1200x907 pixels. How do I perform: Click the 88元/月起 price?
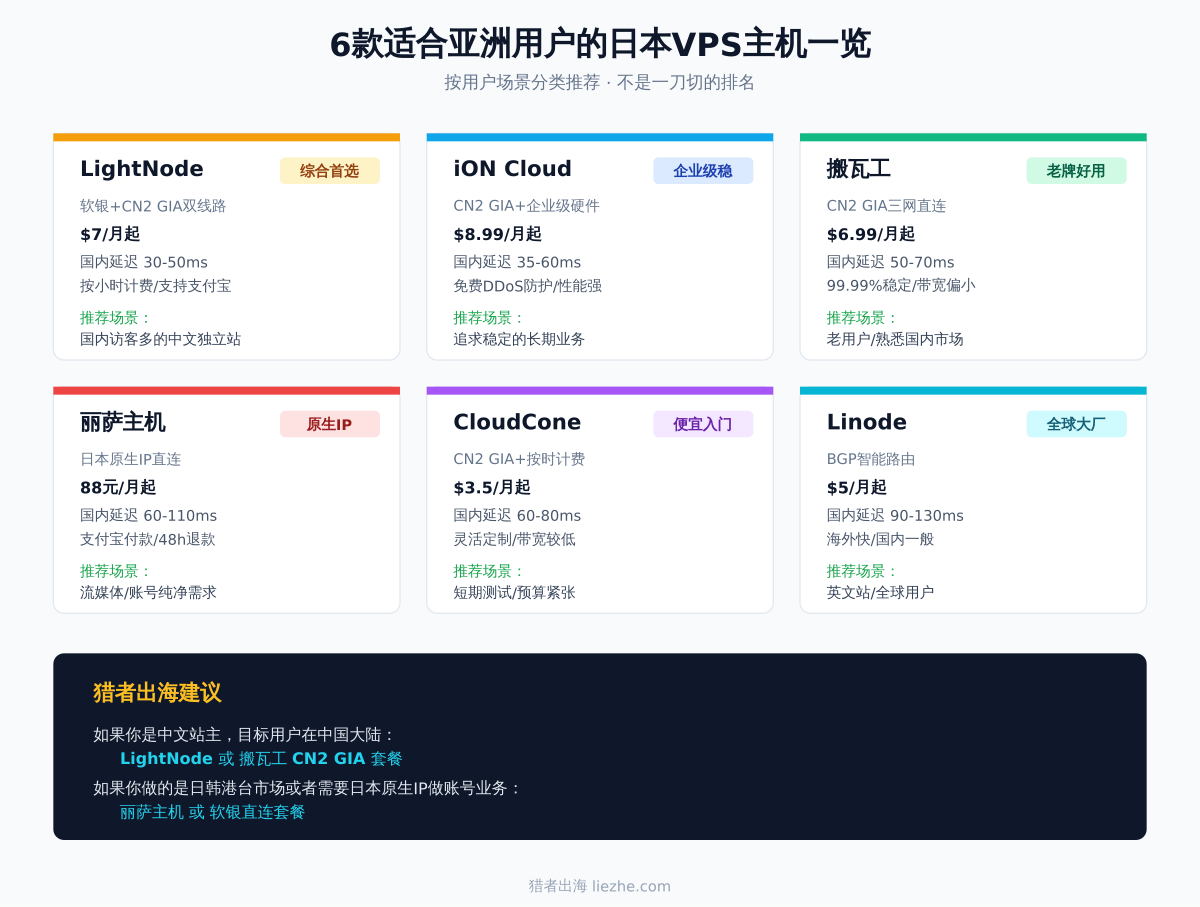[118, 487]
